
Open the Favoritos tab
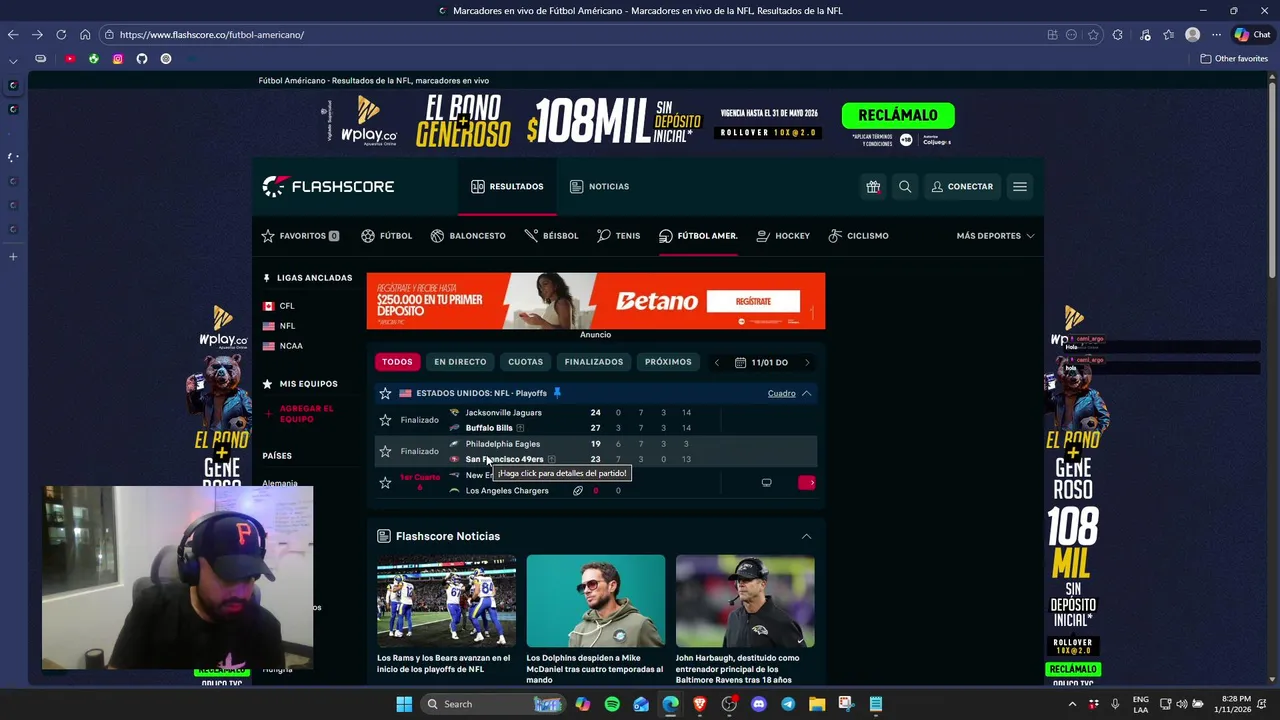coord(300,236)
